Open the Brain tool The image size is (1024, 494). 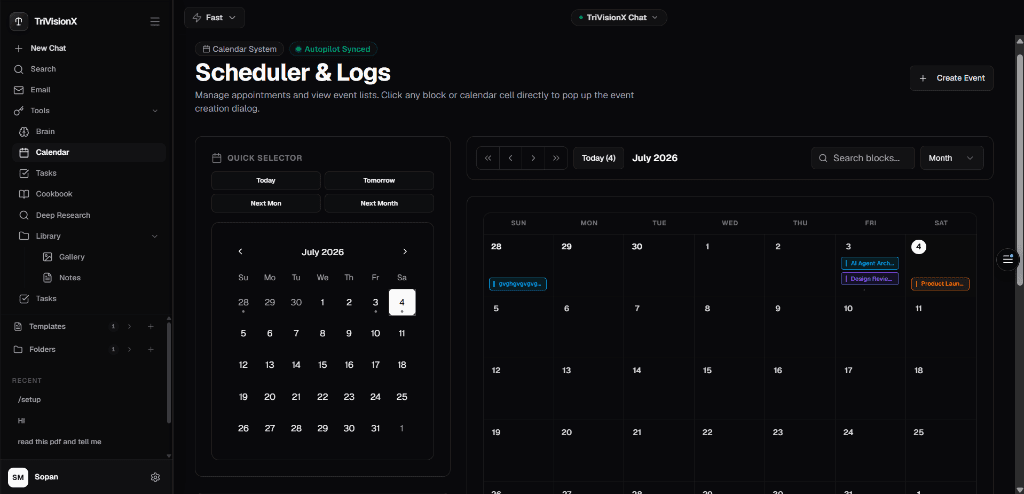click(45, 131)
